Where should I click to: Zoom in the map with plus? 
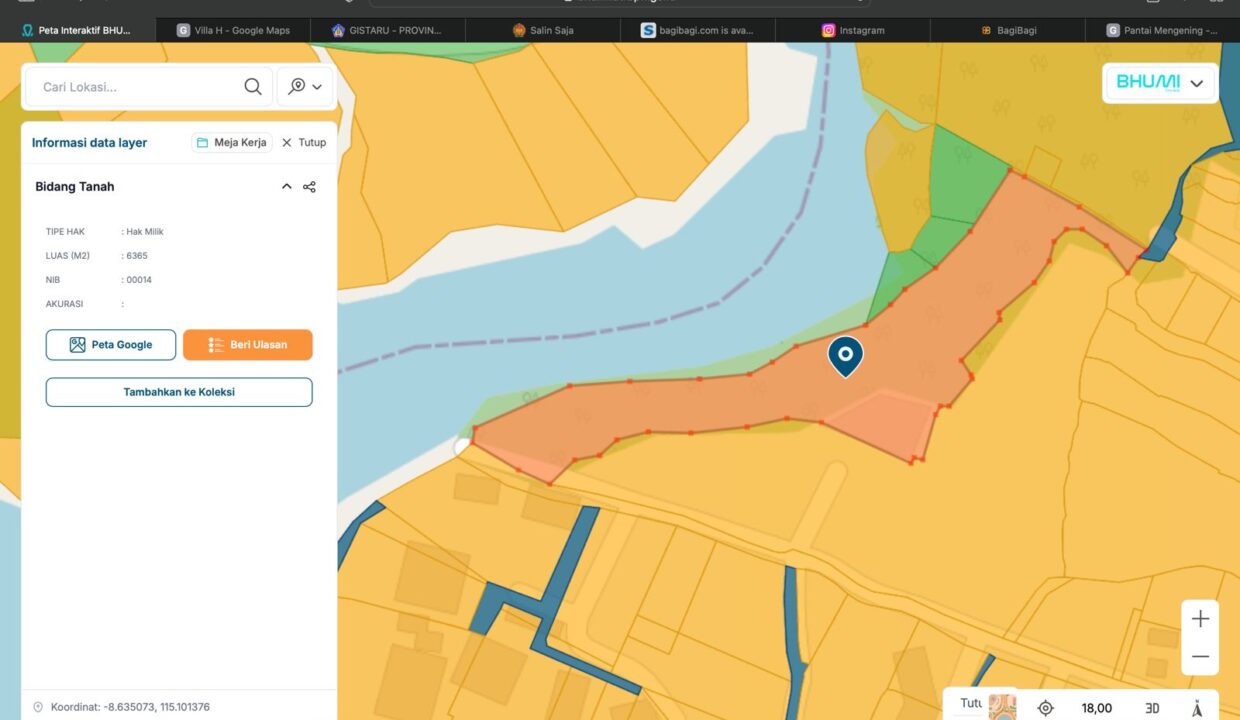coord(1200,619)
